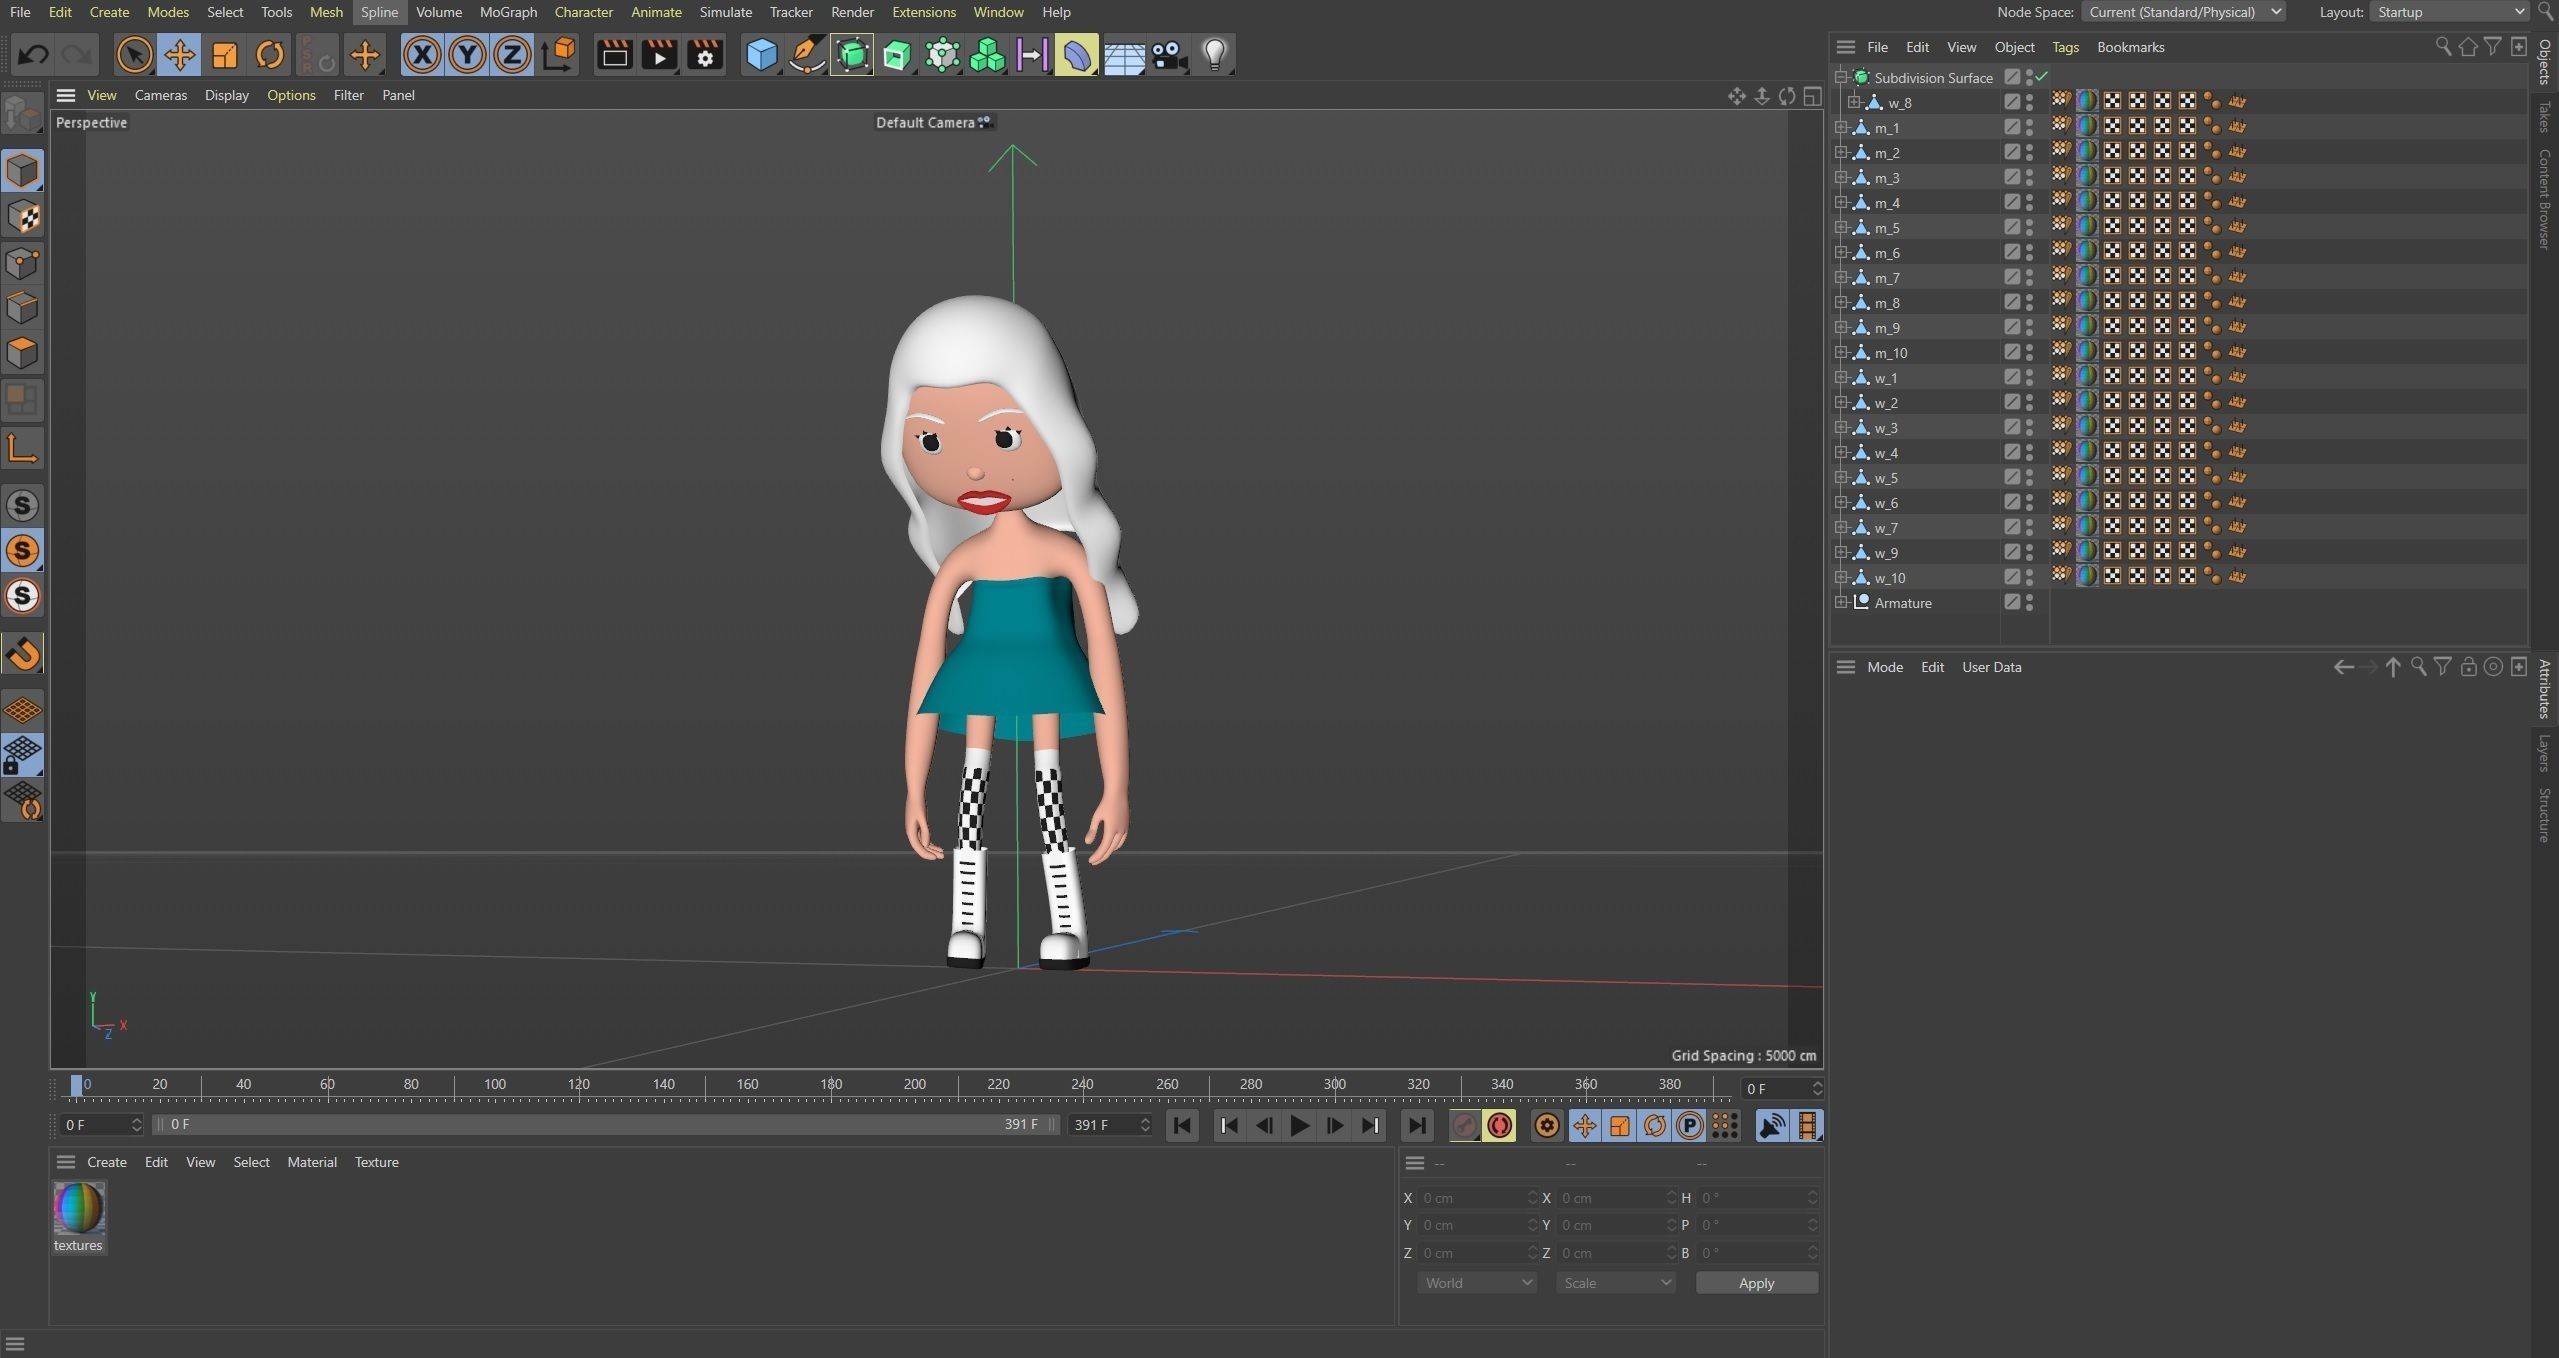The image size is (2559, 1358).
Task: Click the preview range slider bar
Action: (x=605, y=1125)
